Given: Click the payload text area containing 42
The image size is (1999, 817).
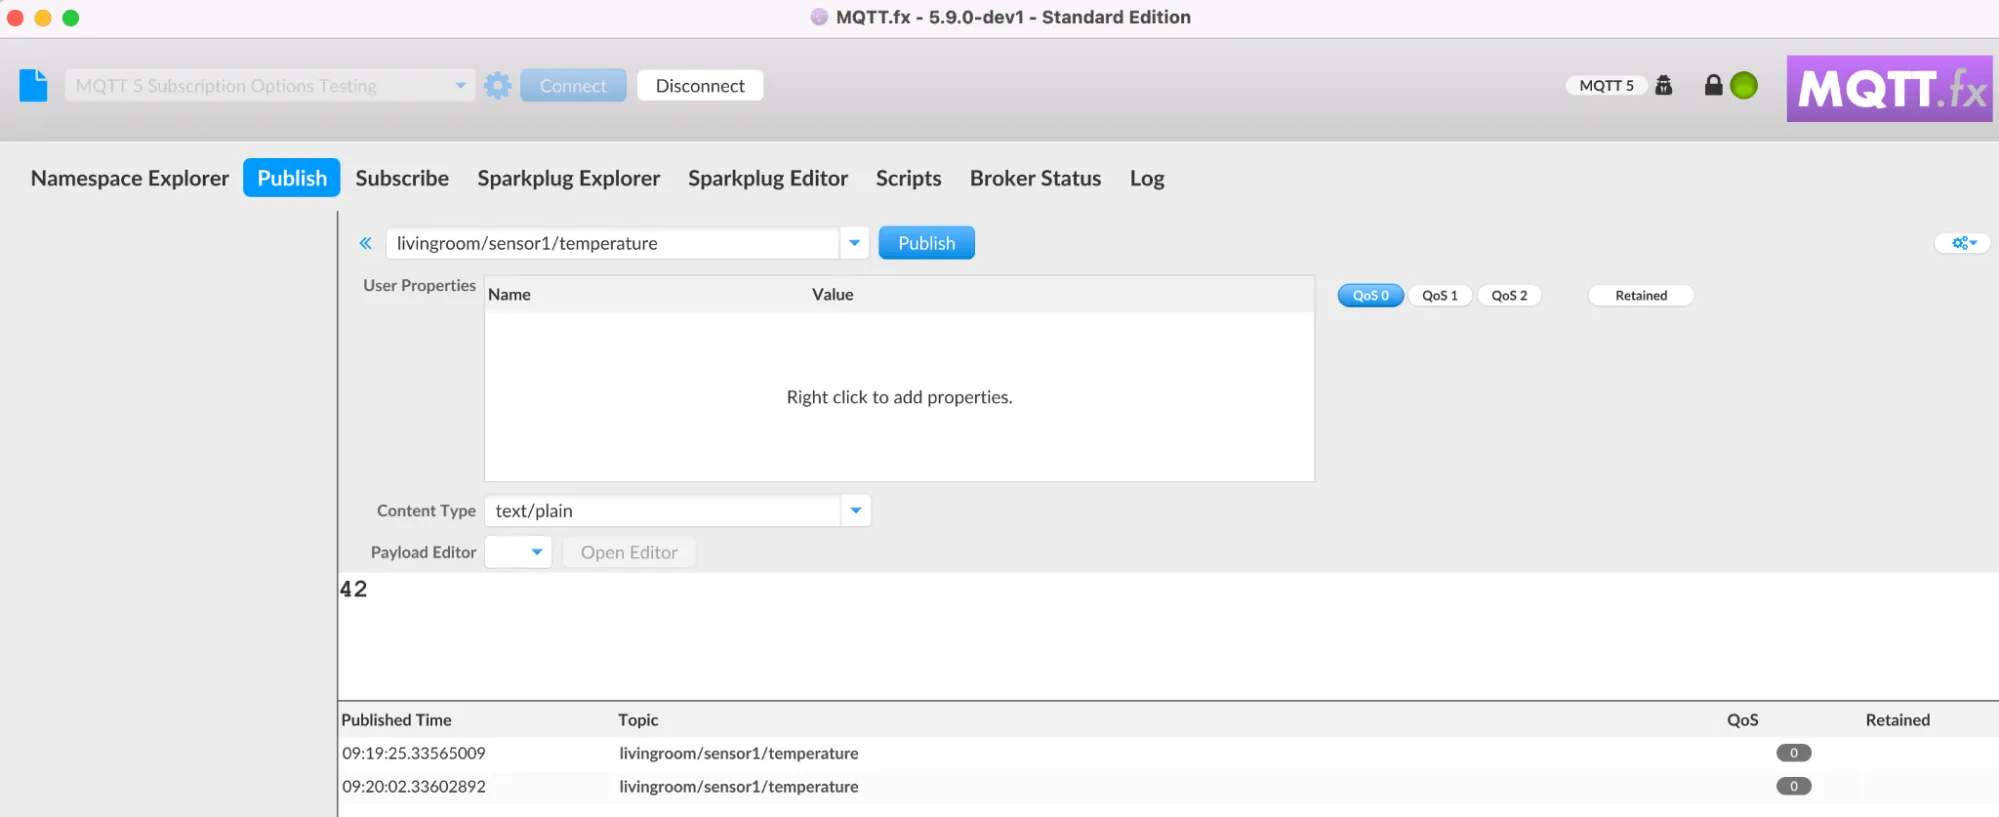Looking at the screenshot, I should click(x=1168, y=636).
